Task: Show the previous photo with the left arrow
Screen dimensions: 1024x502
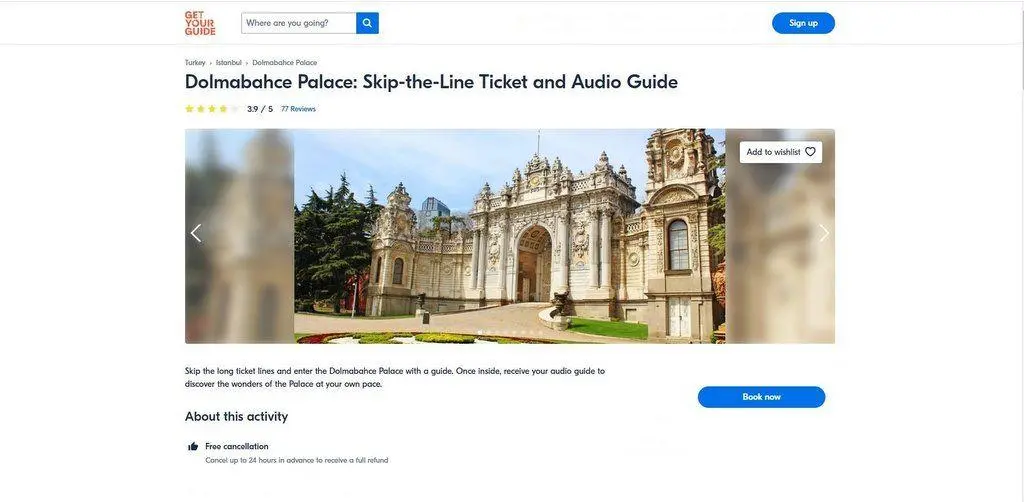Action: pyautogui.click(x=196, y=233)
